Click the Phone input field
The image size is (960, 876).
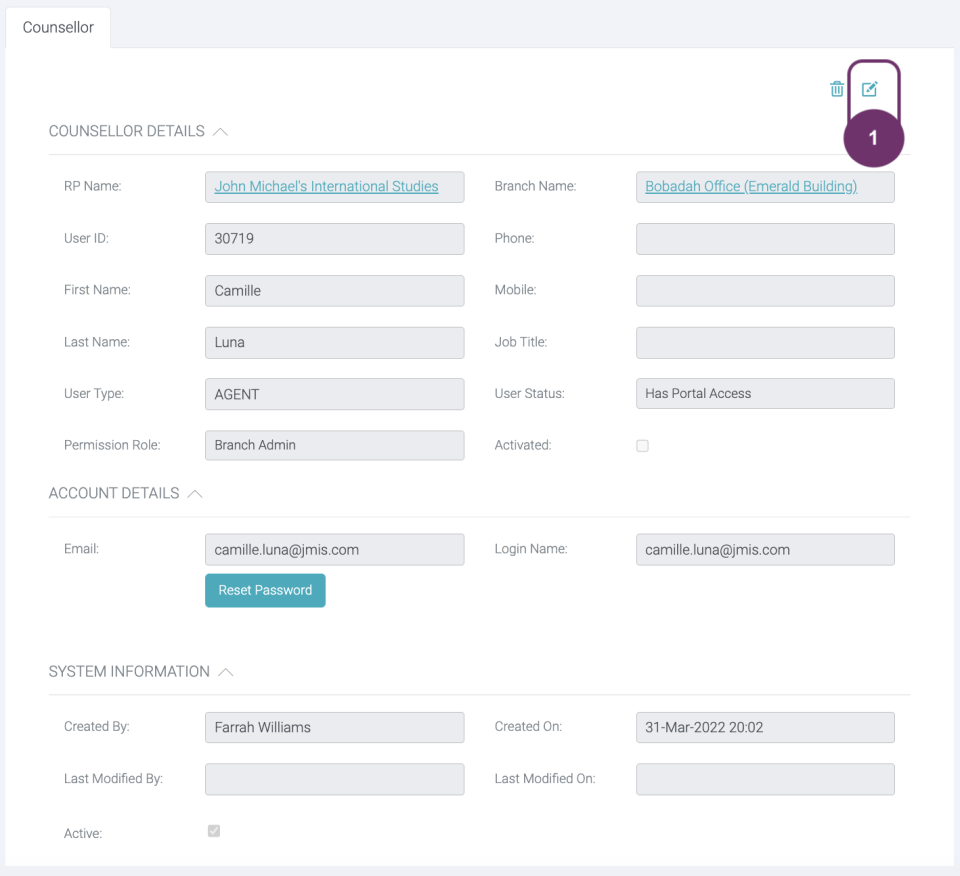[x=765, y=239]
